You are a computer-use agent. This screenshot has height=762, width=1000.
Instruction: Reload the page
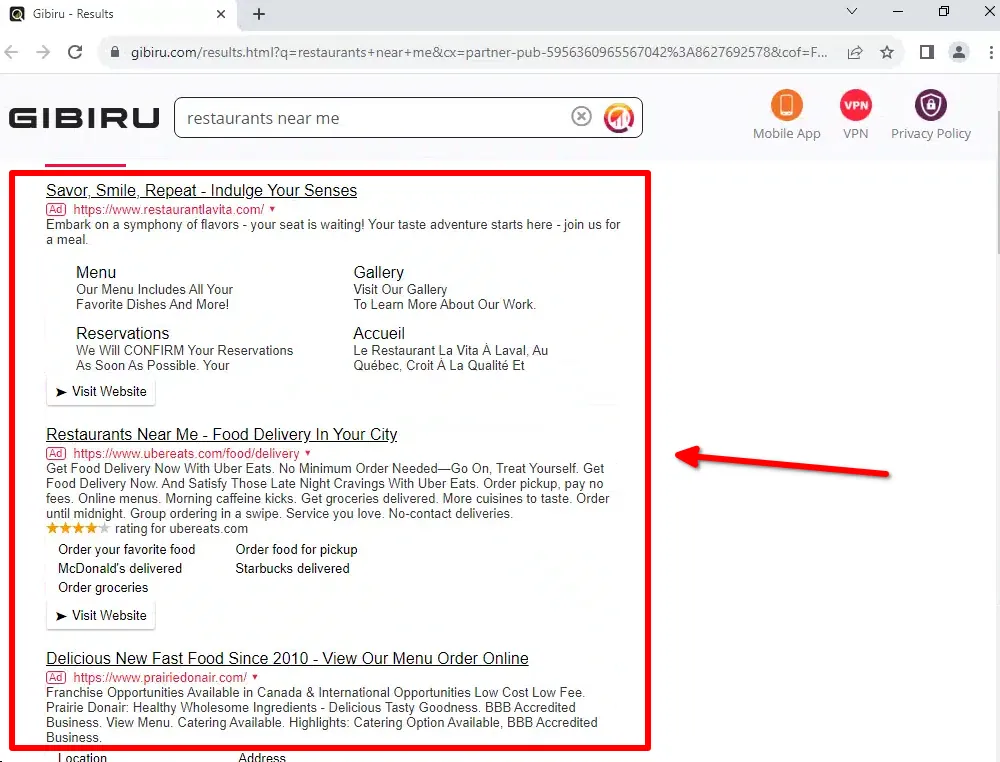click(75, 52)
